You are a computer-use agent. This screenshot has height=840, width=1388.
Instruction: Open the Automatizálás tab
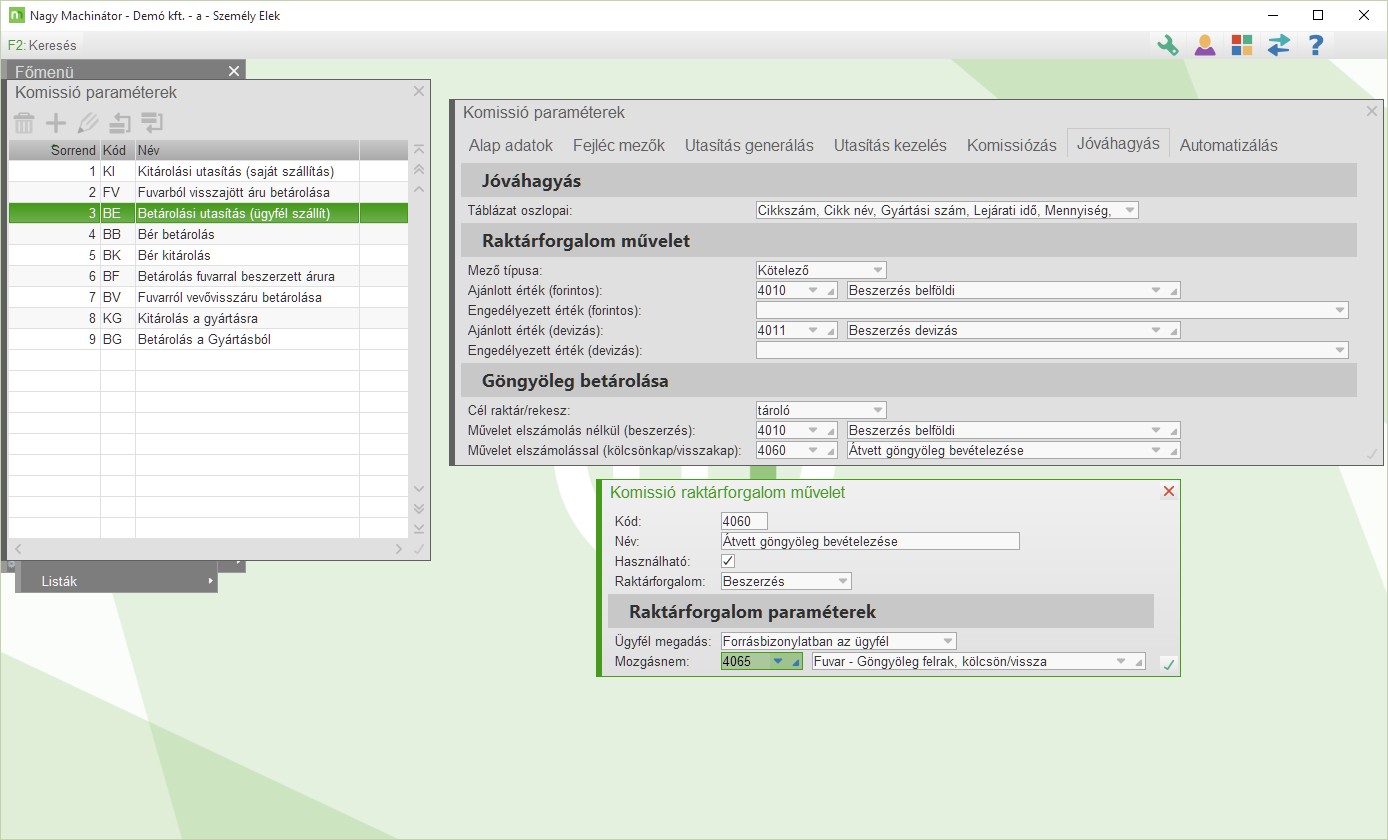1228,145
